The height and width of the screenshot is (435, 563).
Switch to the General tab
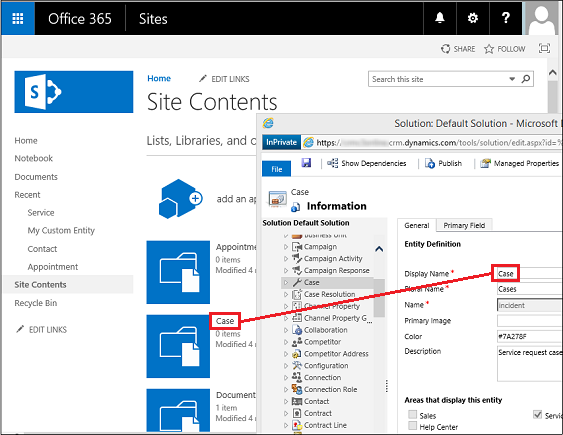point(417,225)
